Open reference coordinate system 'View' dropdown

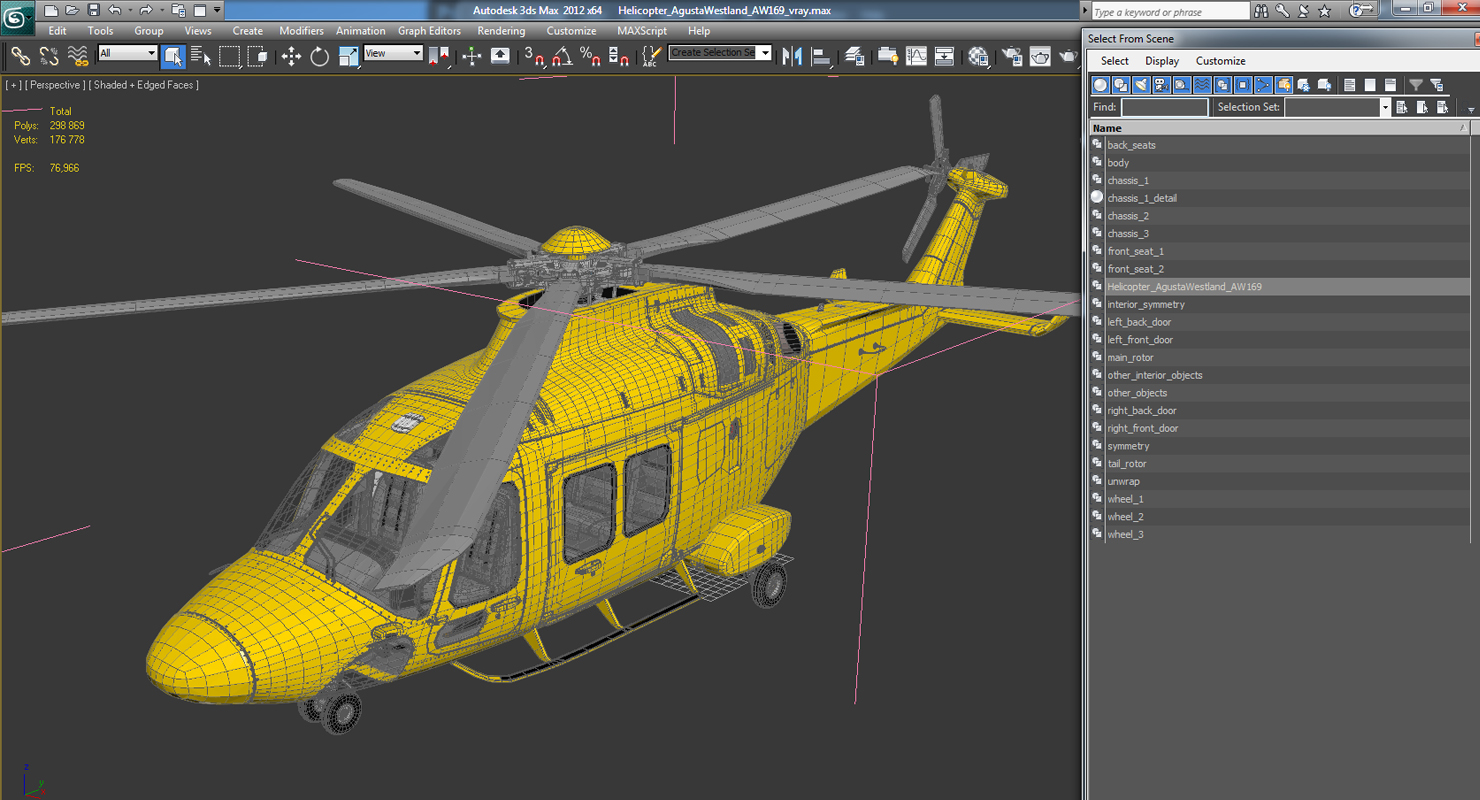(393, 53)
